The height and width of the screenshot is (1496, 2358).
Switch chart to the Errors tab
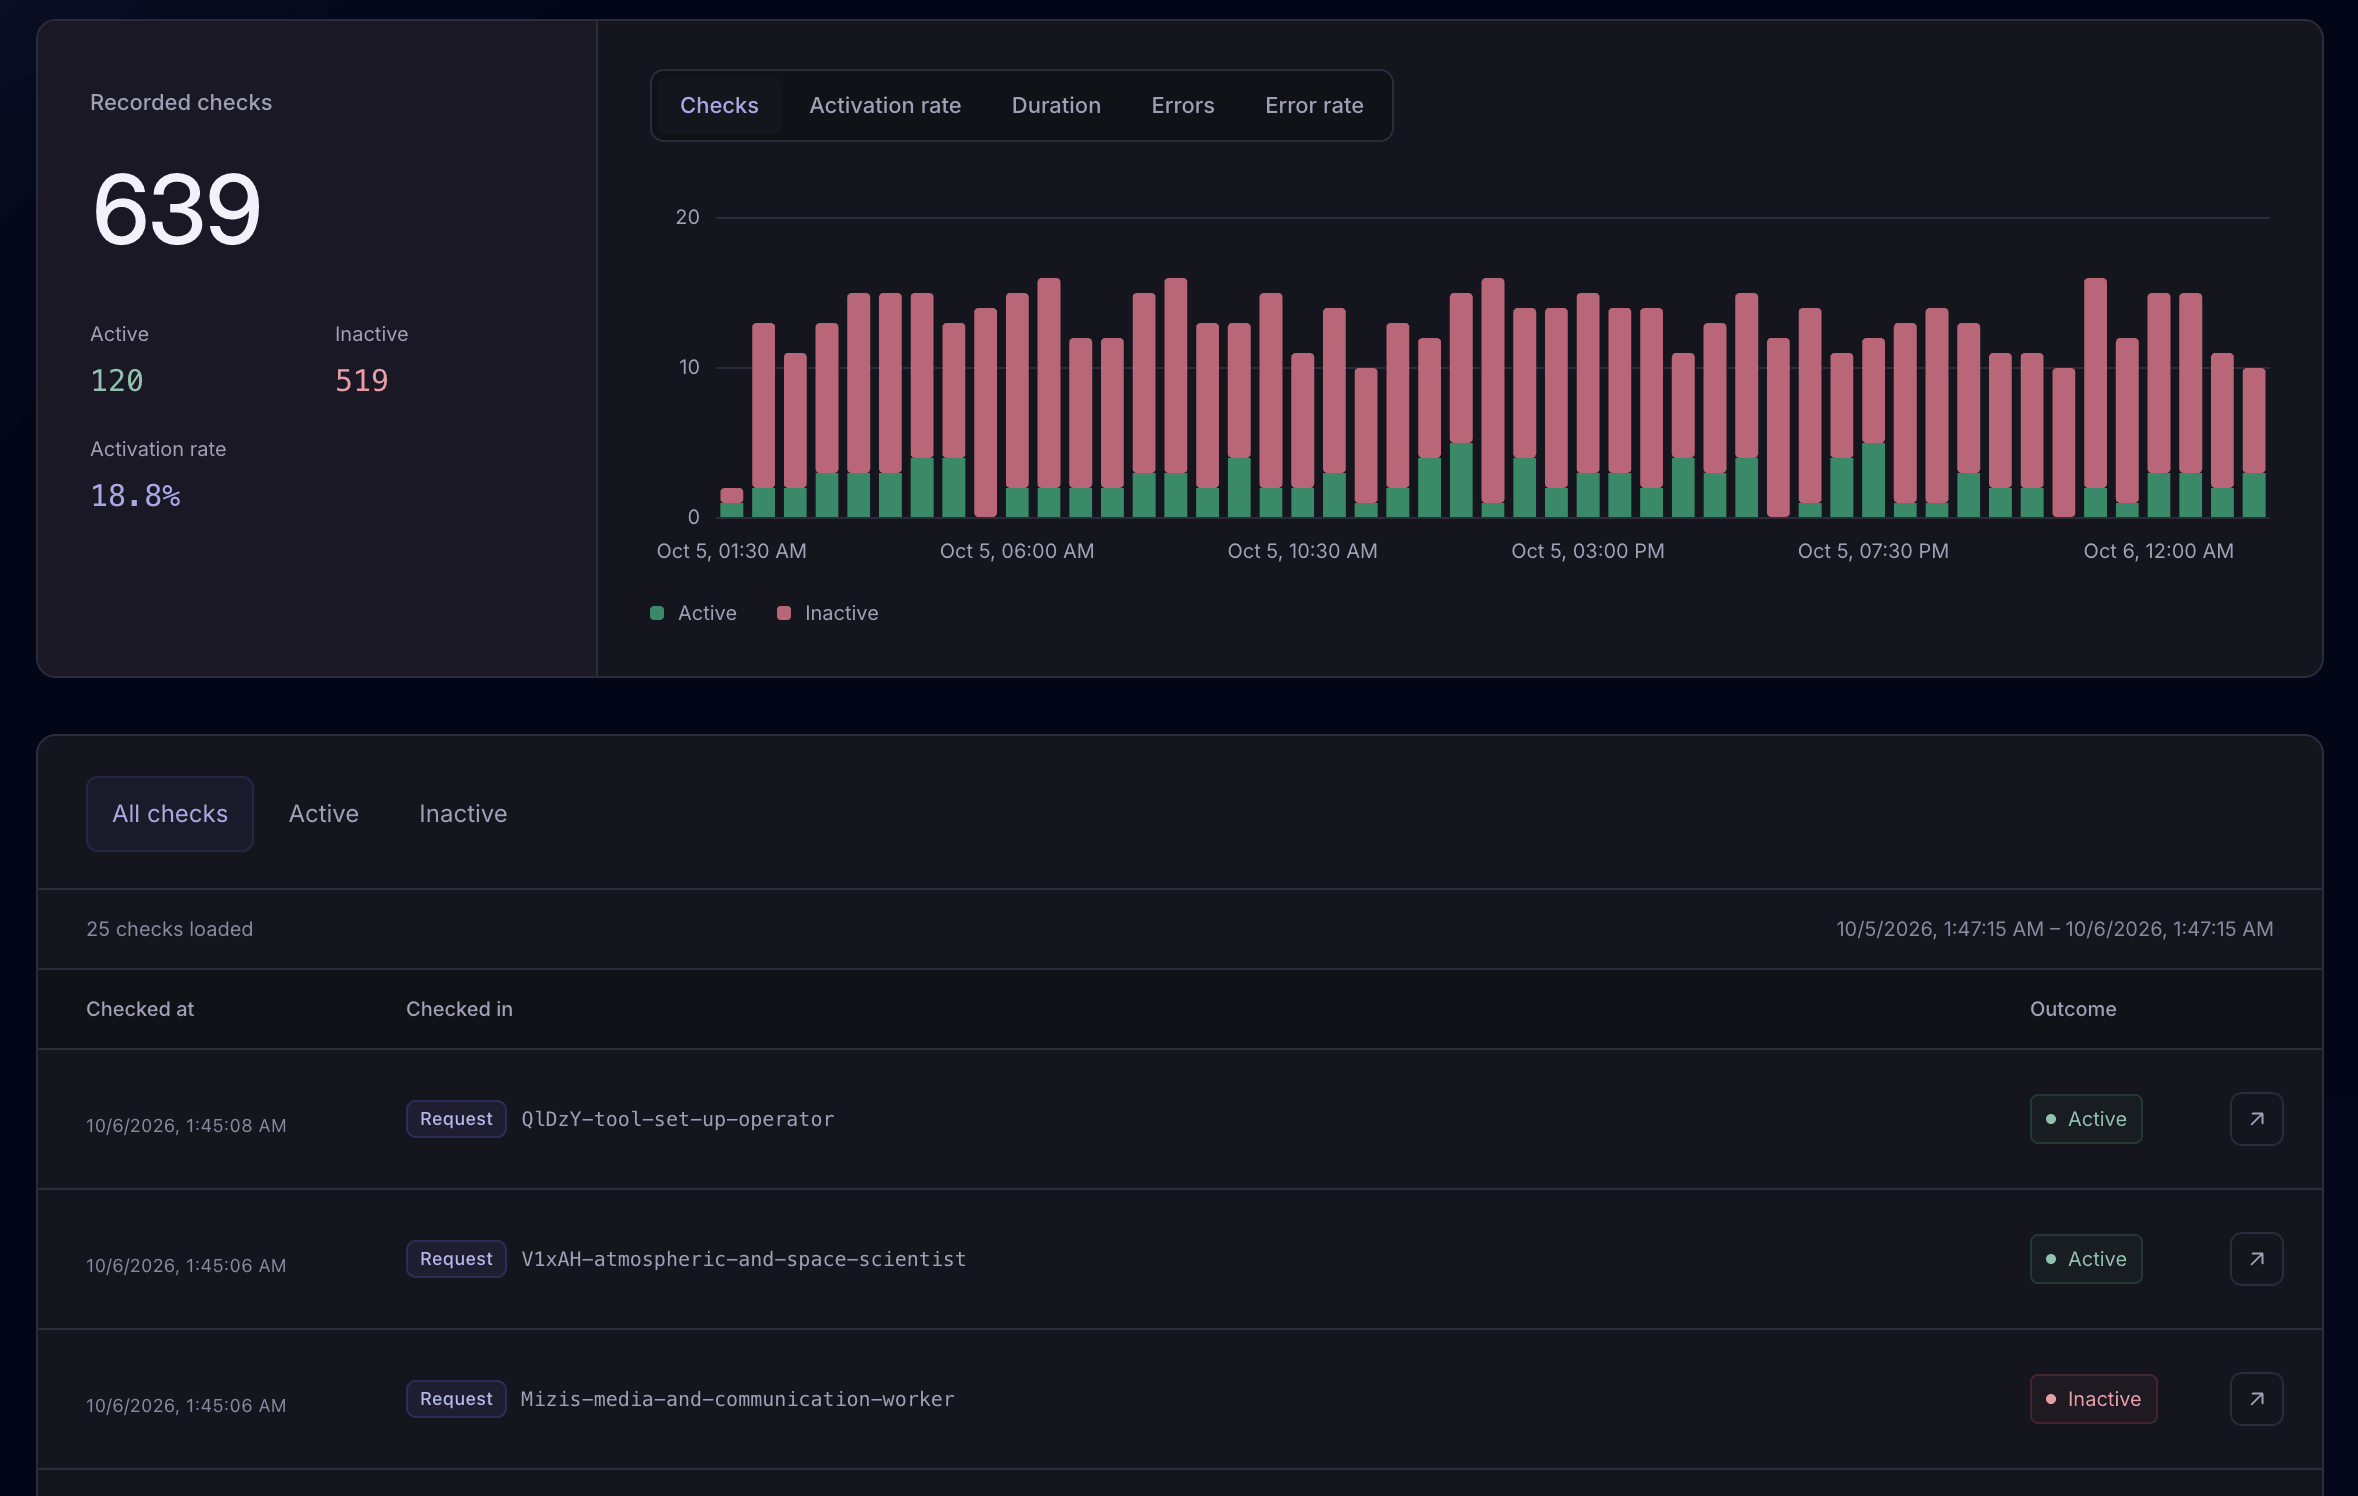click(1183, 105)
